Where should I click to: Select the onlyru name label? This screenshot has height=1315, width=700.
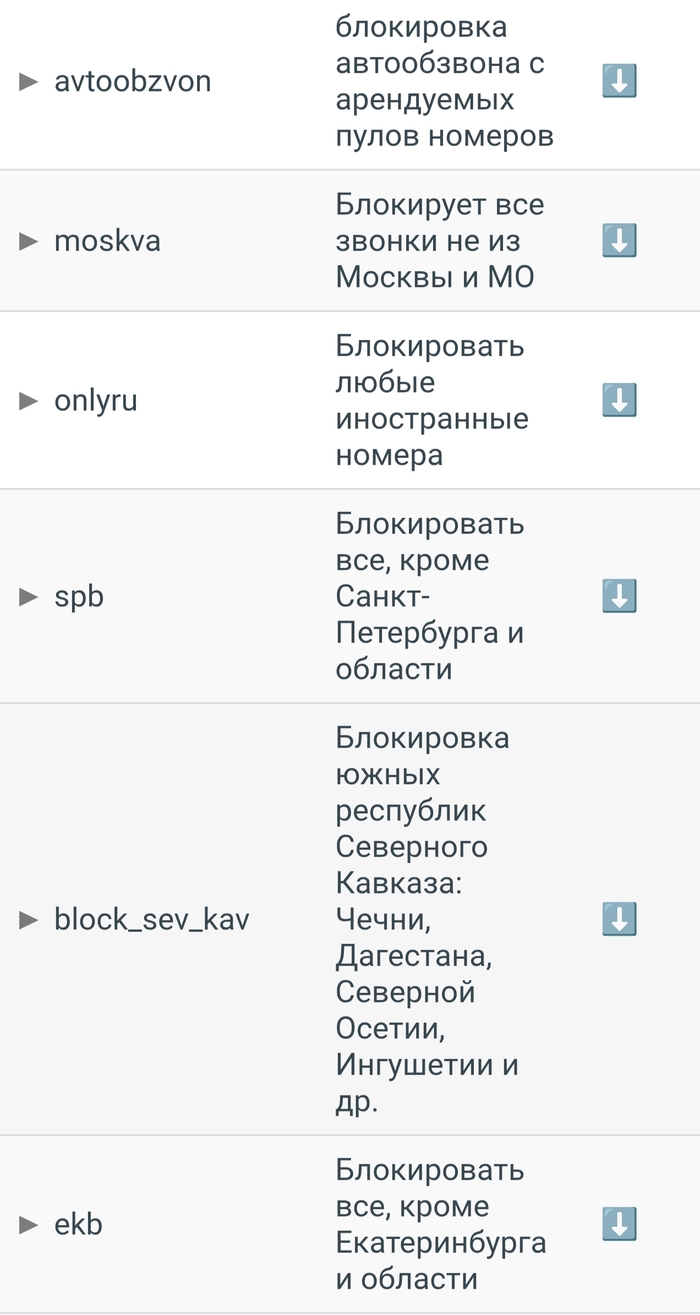[96, 400]
